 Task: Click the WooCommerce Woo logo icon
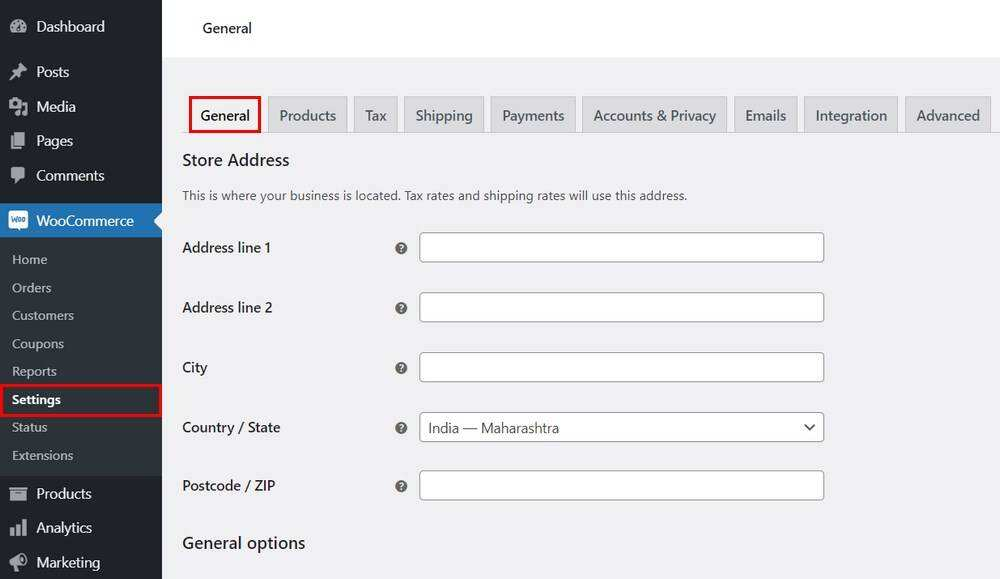point(18,220)
